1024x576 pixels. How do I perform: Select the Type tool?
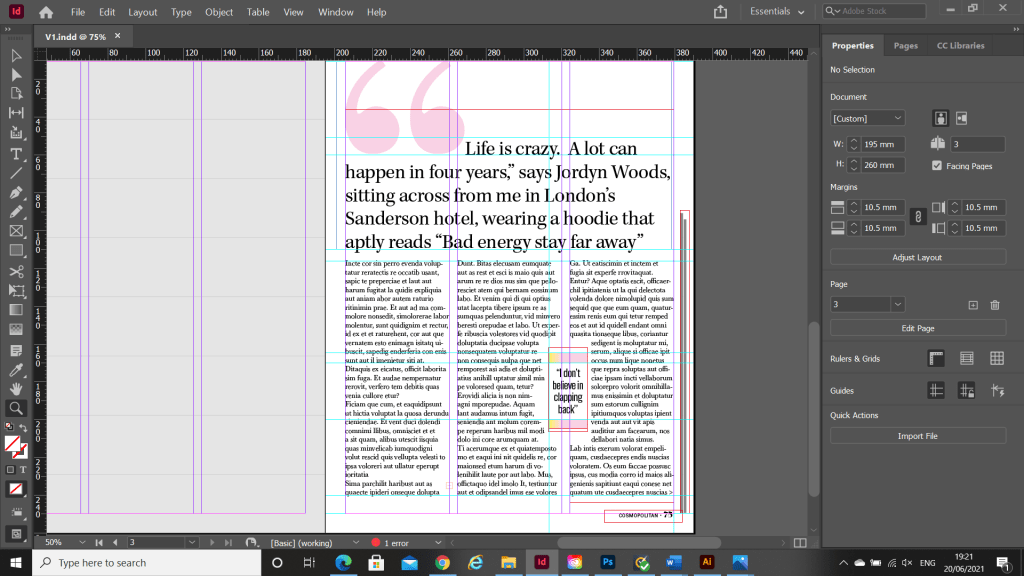click(x=16, y=153)
